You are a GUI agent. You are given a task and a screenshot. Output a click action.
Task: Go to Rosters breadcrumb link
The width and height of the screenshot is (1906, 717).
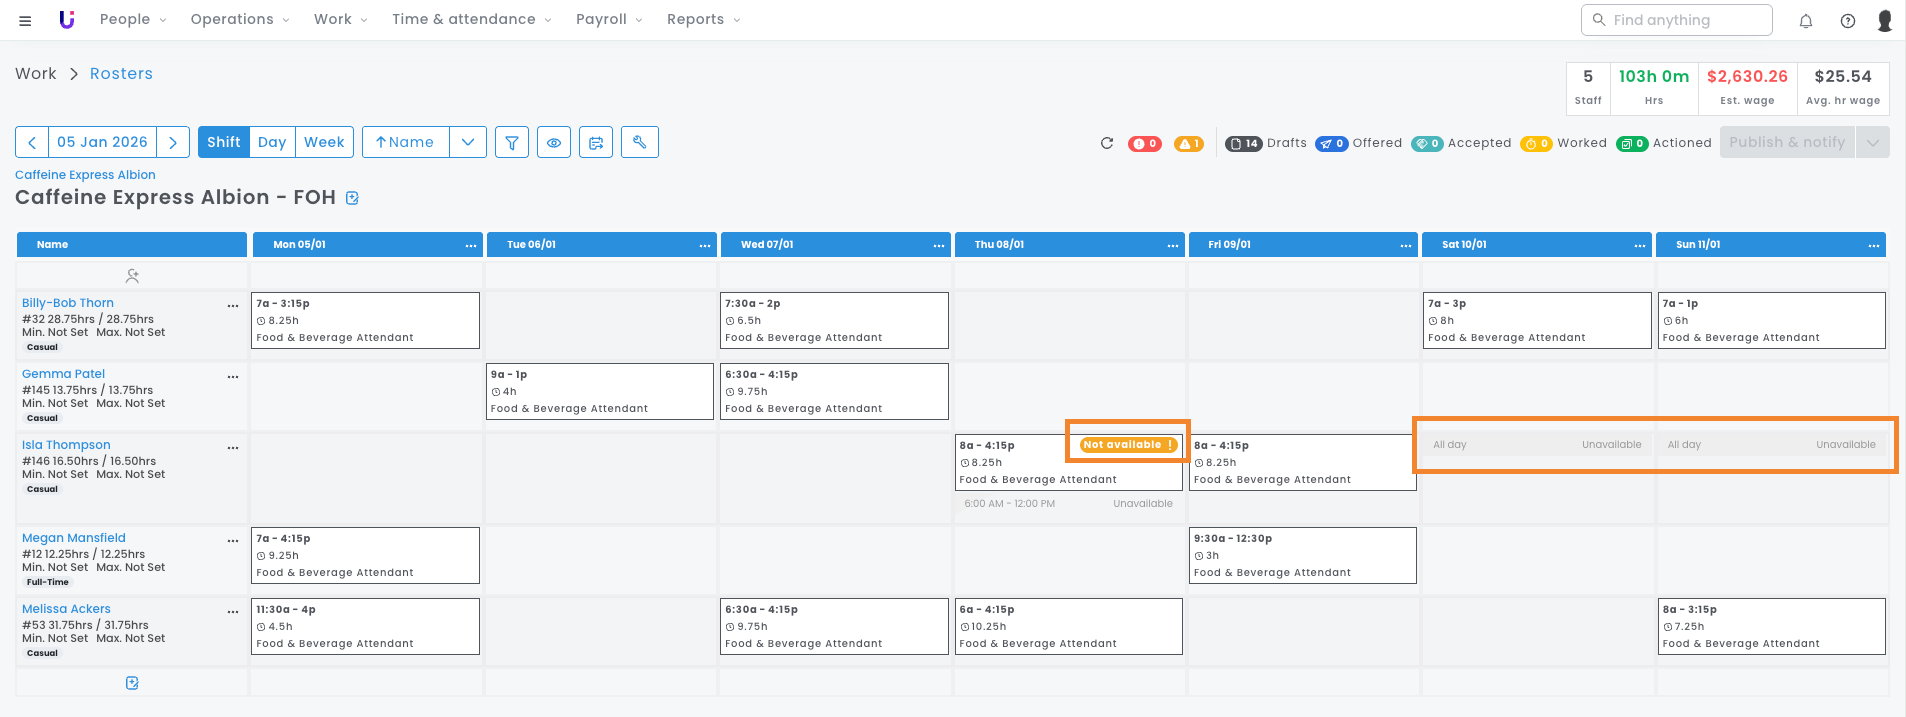point(121,74)
